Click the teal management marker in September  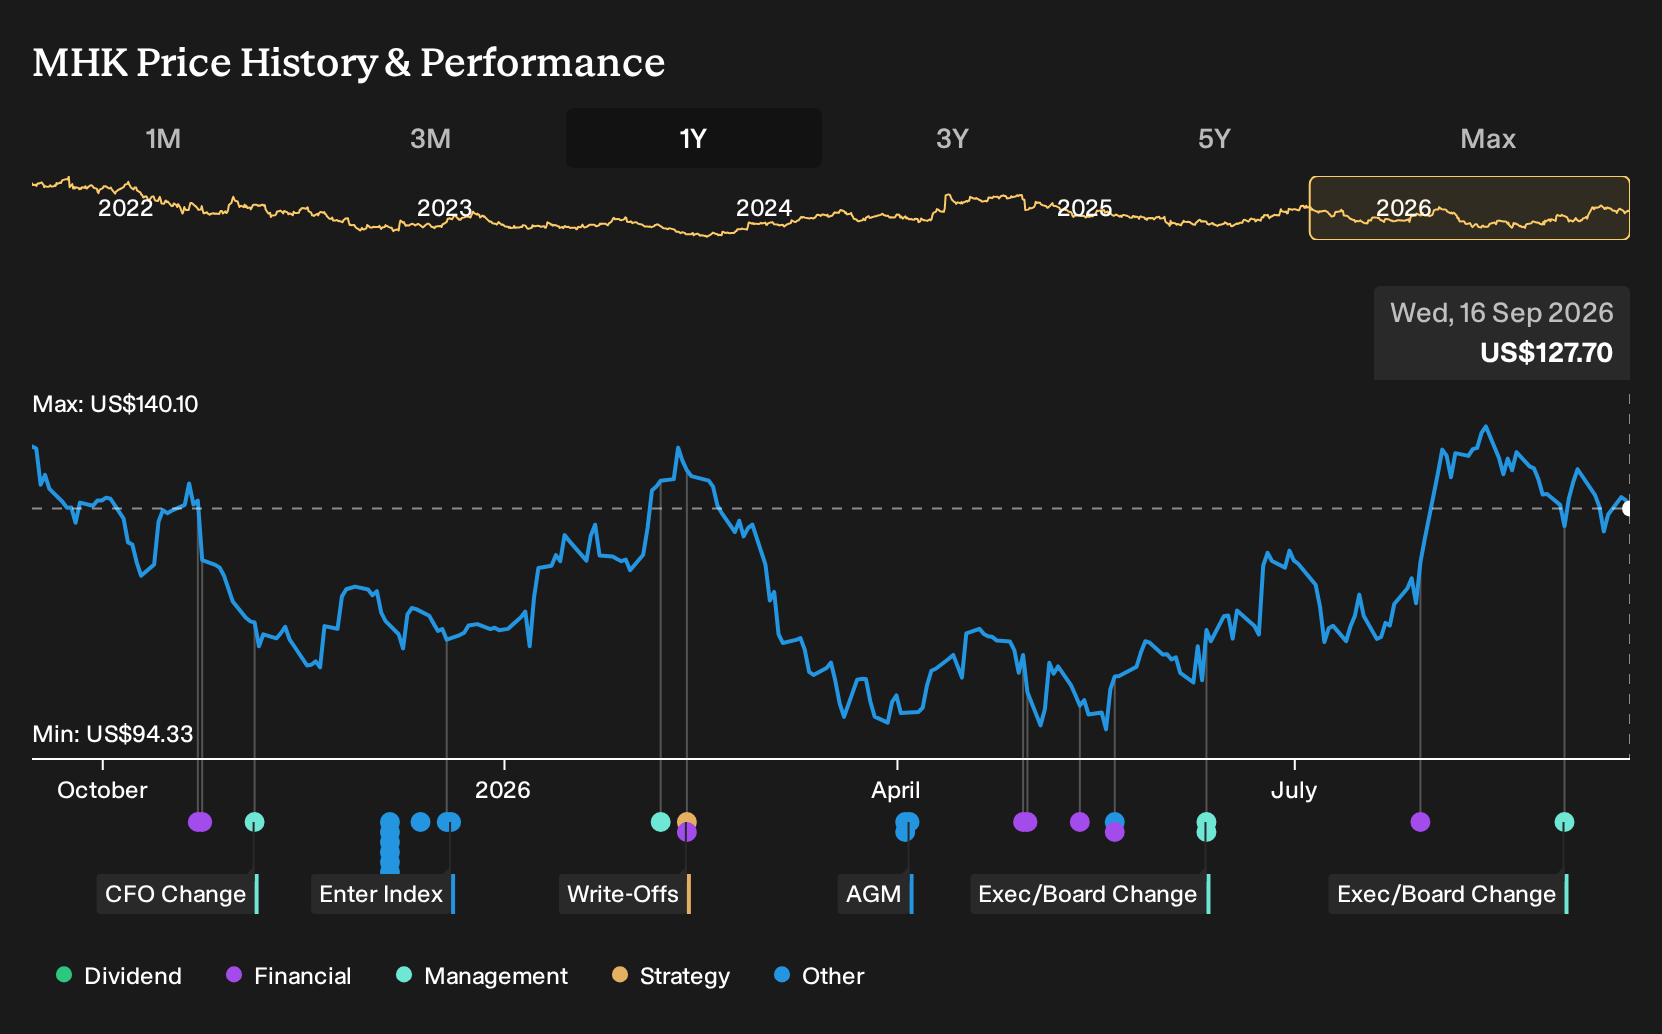coord(1564,822)
